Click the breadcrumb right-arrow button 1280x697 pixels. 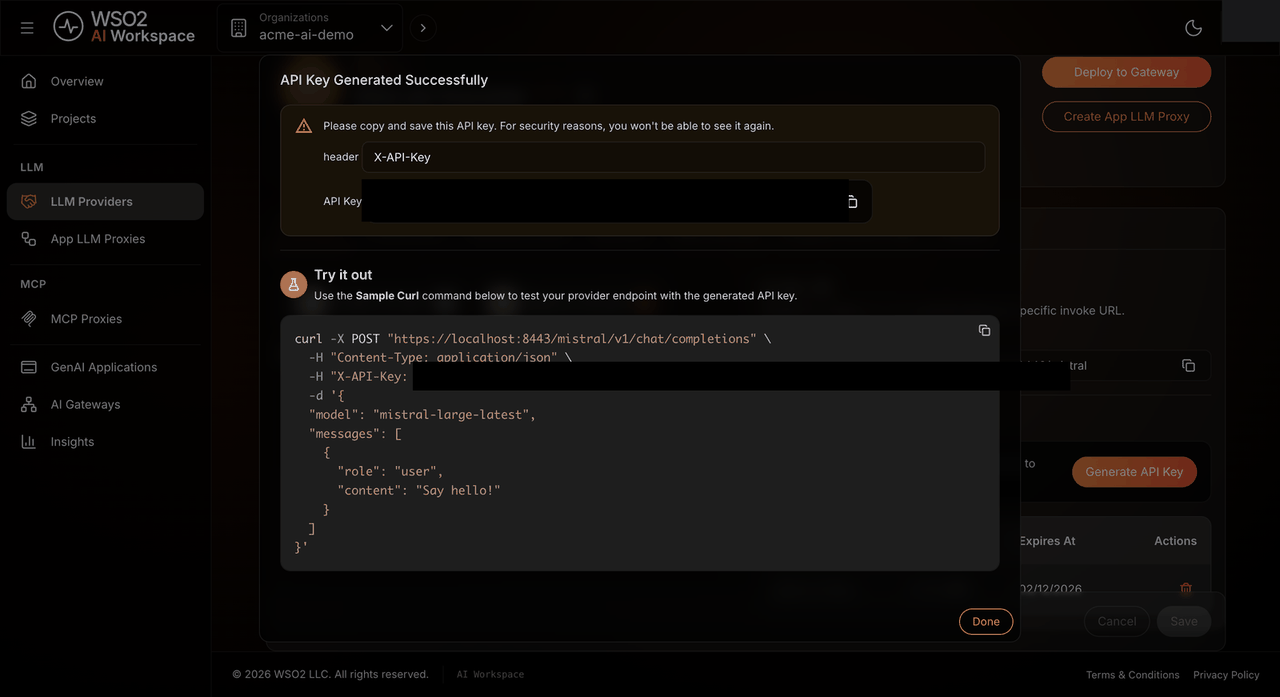coord(423,28)
